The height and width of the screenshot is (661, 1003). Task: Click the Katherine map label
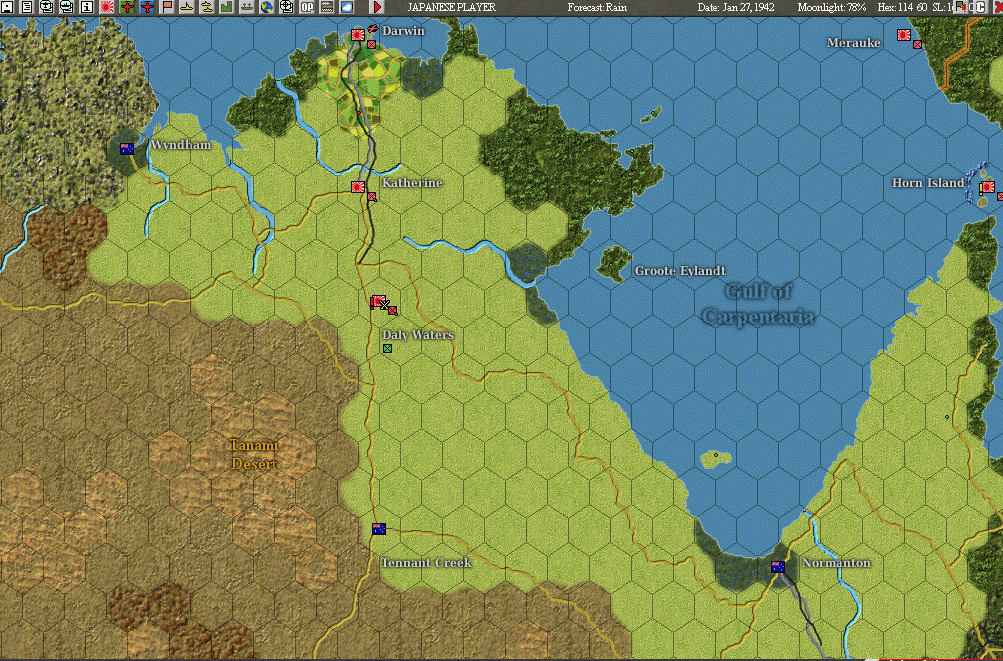tap(412, 183)
